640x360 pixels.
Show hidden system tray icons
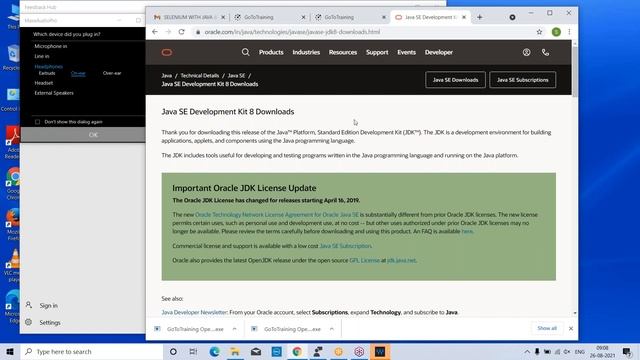pyautogui.click(x=527, y=351)
